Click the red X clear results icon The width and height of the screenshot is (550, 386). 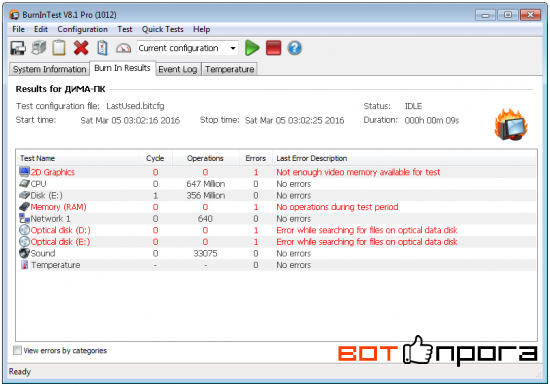[x=81, y=48]
